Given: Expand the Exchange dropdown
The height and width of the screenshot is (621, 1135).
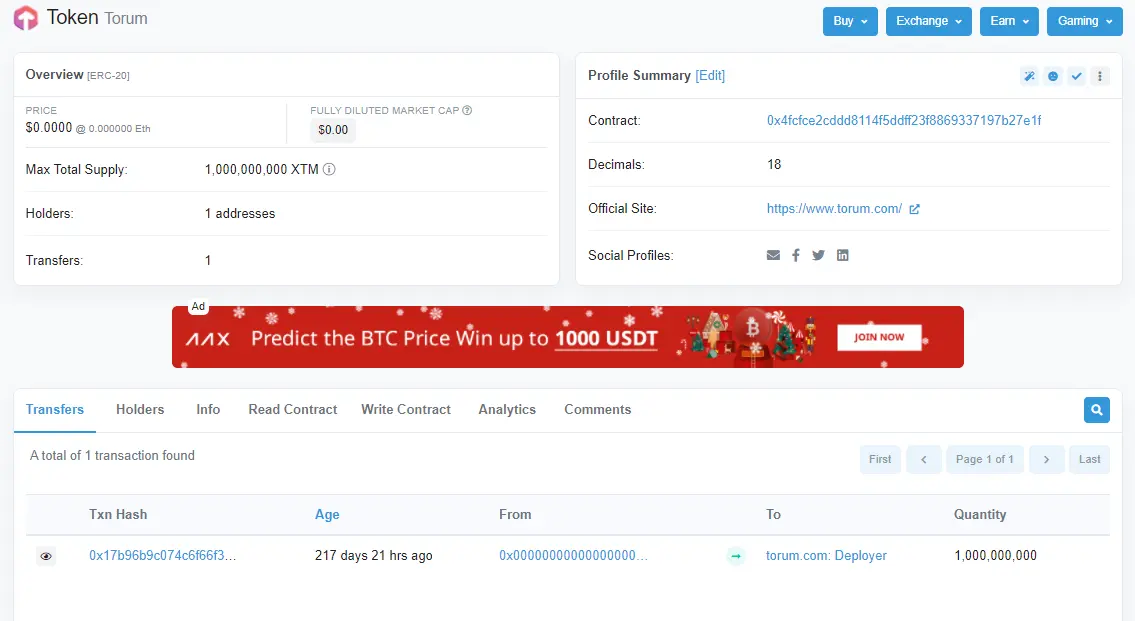Looking at the screenshot, I should 929,21.
